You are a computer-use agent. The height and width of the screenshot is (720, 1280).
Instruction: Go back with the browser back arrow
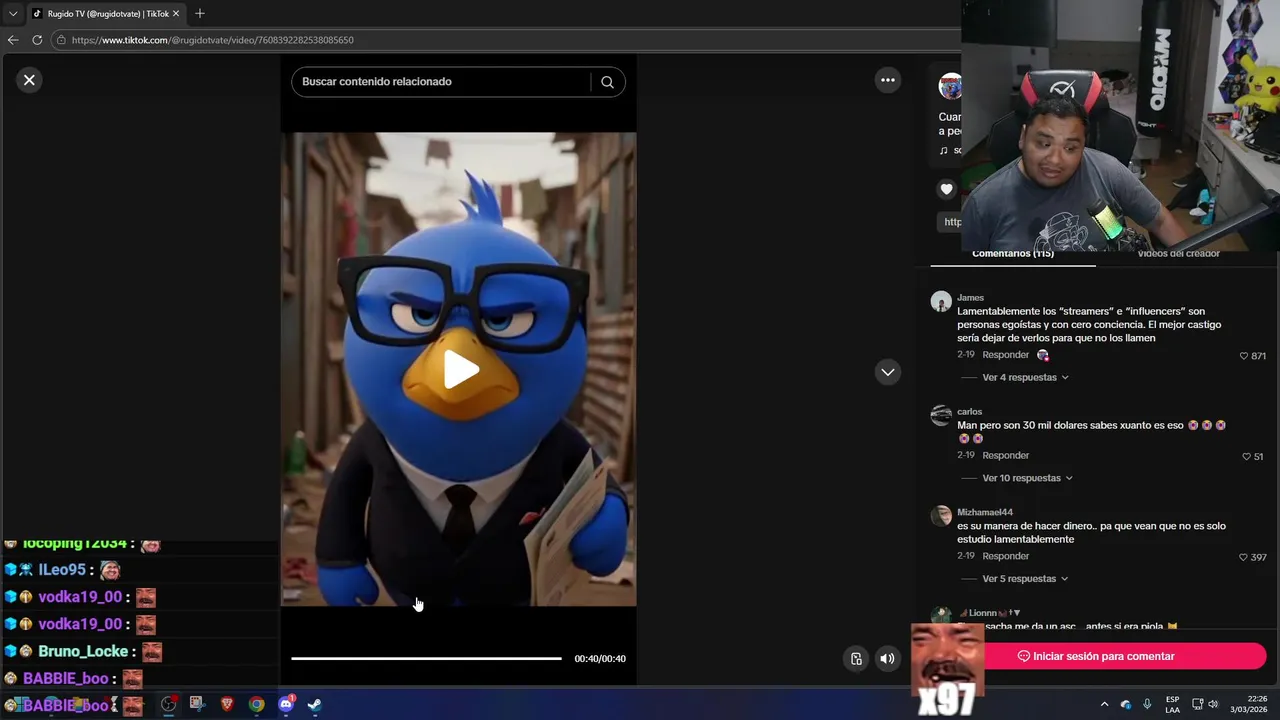[13, 40]
